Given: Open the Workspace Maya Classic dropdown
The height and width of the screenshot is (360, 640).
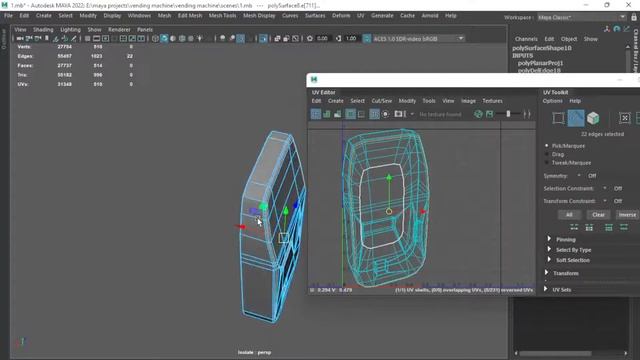Looking at the screenshot, I should pyautogui.click(x=582, y=17).
